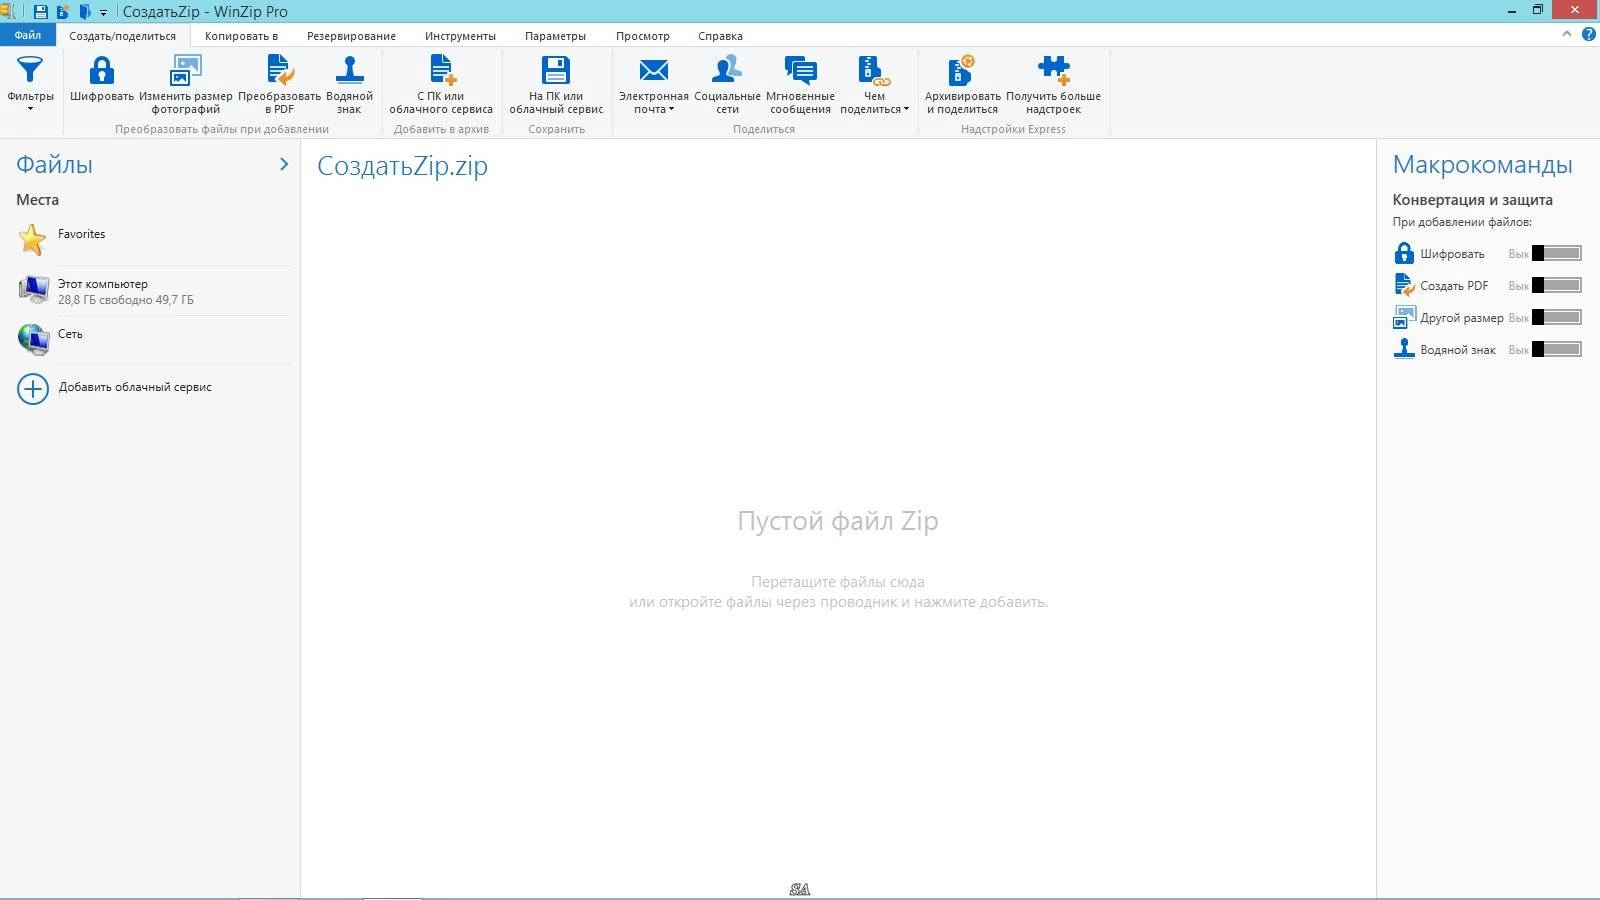Screen dimensions: 1600x900
Task: Click the blue folder icon in quick access
Action: [x=85, y=12]
